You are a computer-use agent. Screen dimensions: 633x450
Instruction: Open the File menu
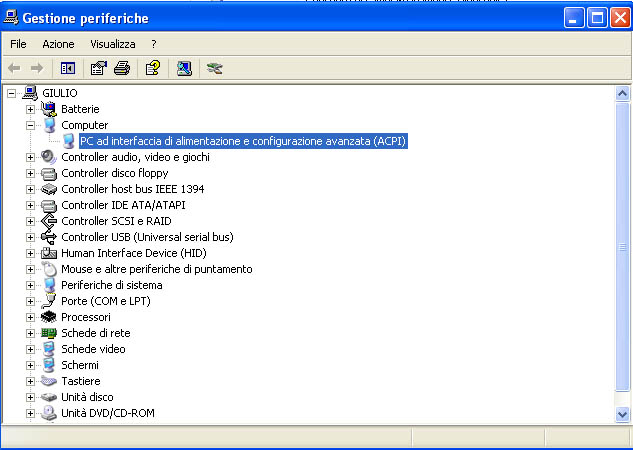click(18, 44)
